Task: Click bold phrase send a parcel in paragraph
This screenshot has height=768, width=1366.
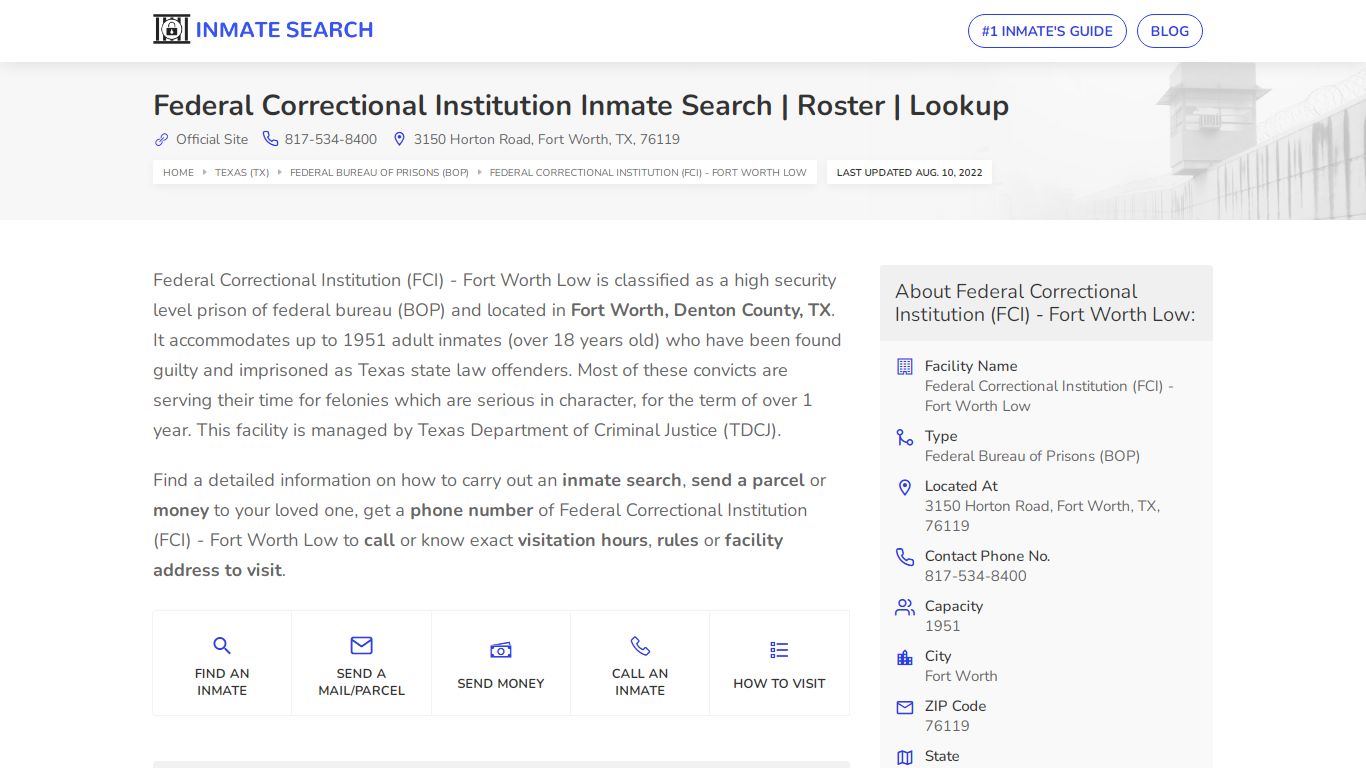Action: click(748, 480)
